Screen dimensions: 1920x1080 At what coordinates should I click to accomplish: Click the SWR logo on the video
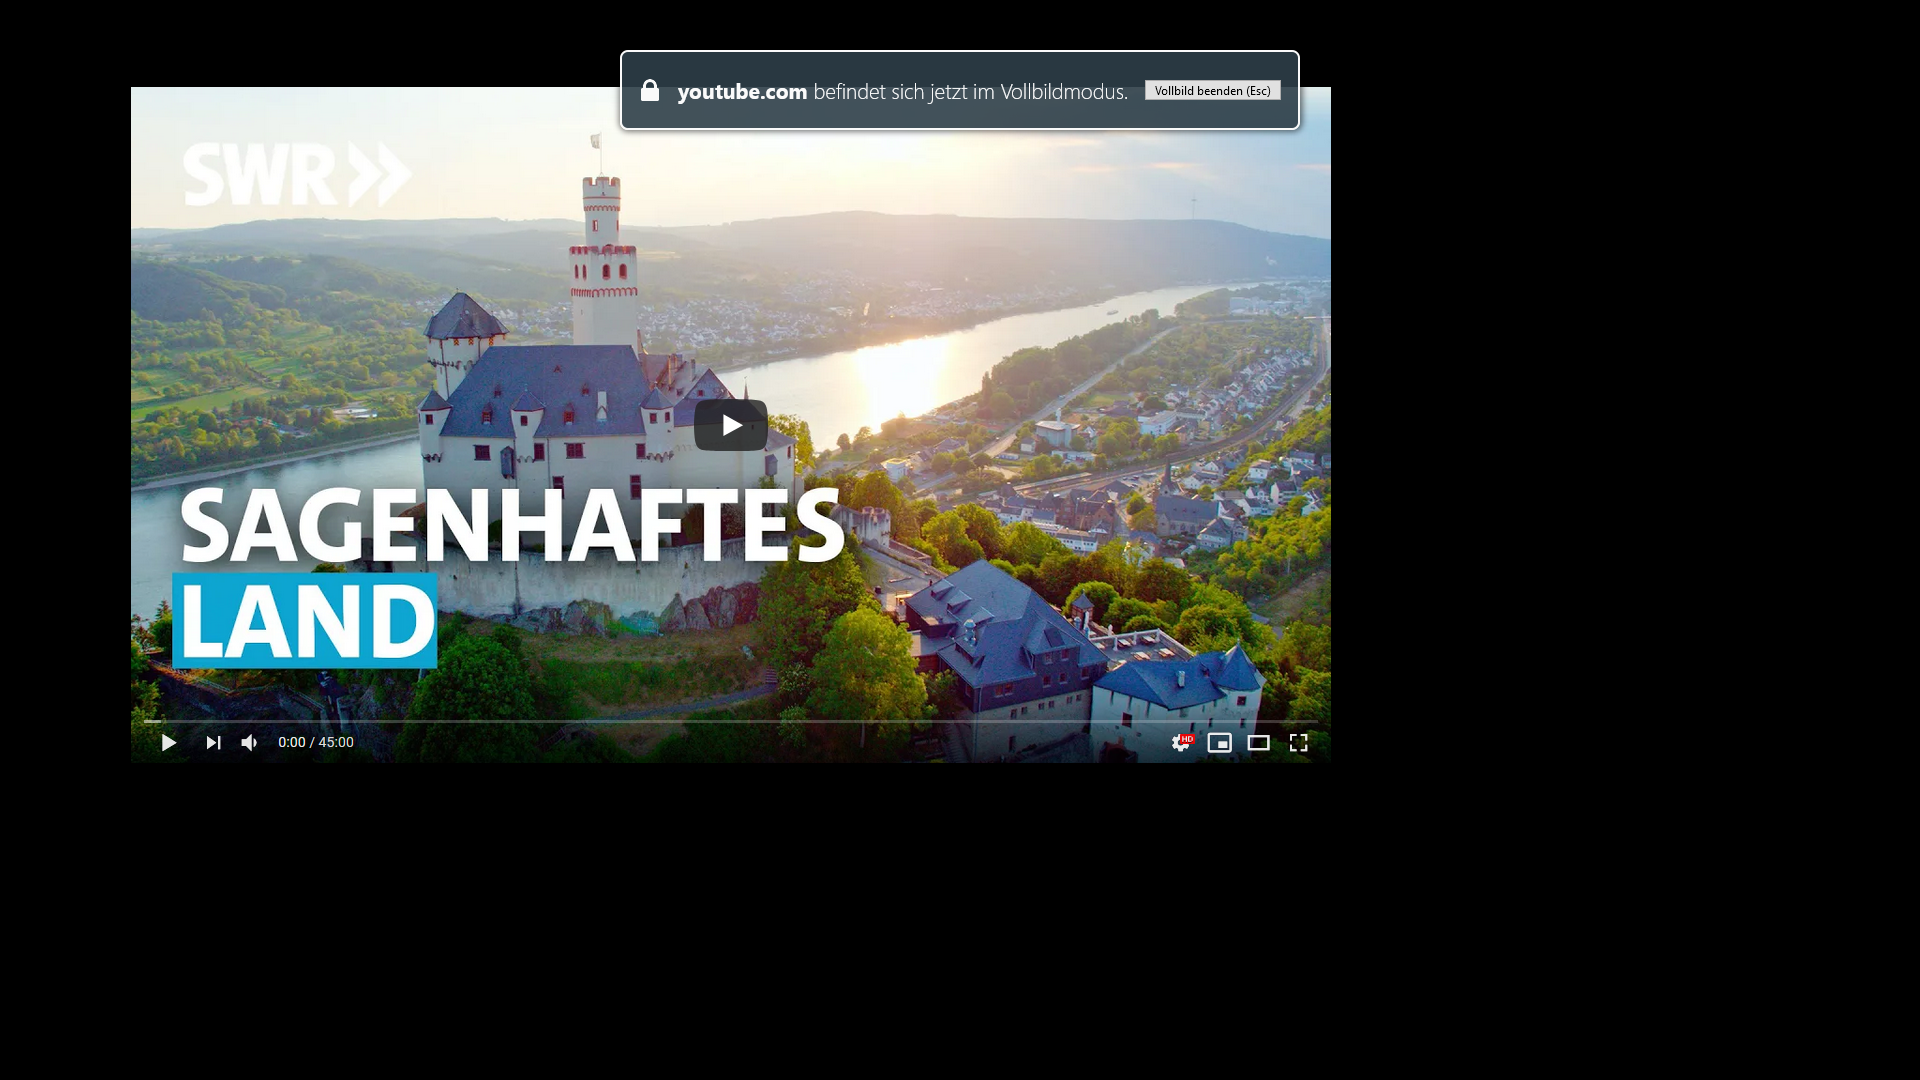point(297,175)
